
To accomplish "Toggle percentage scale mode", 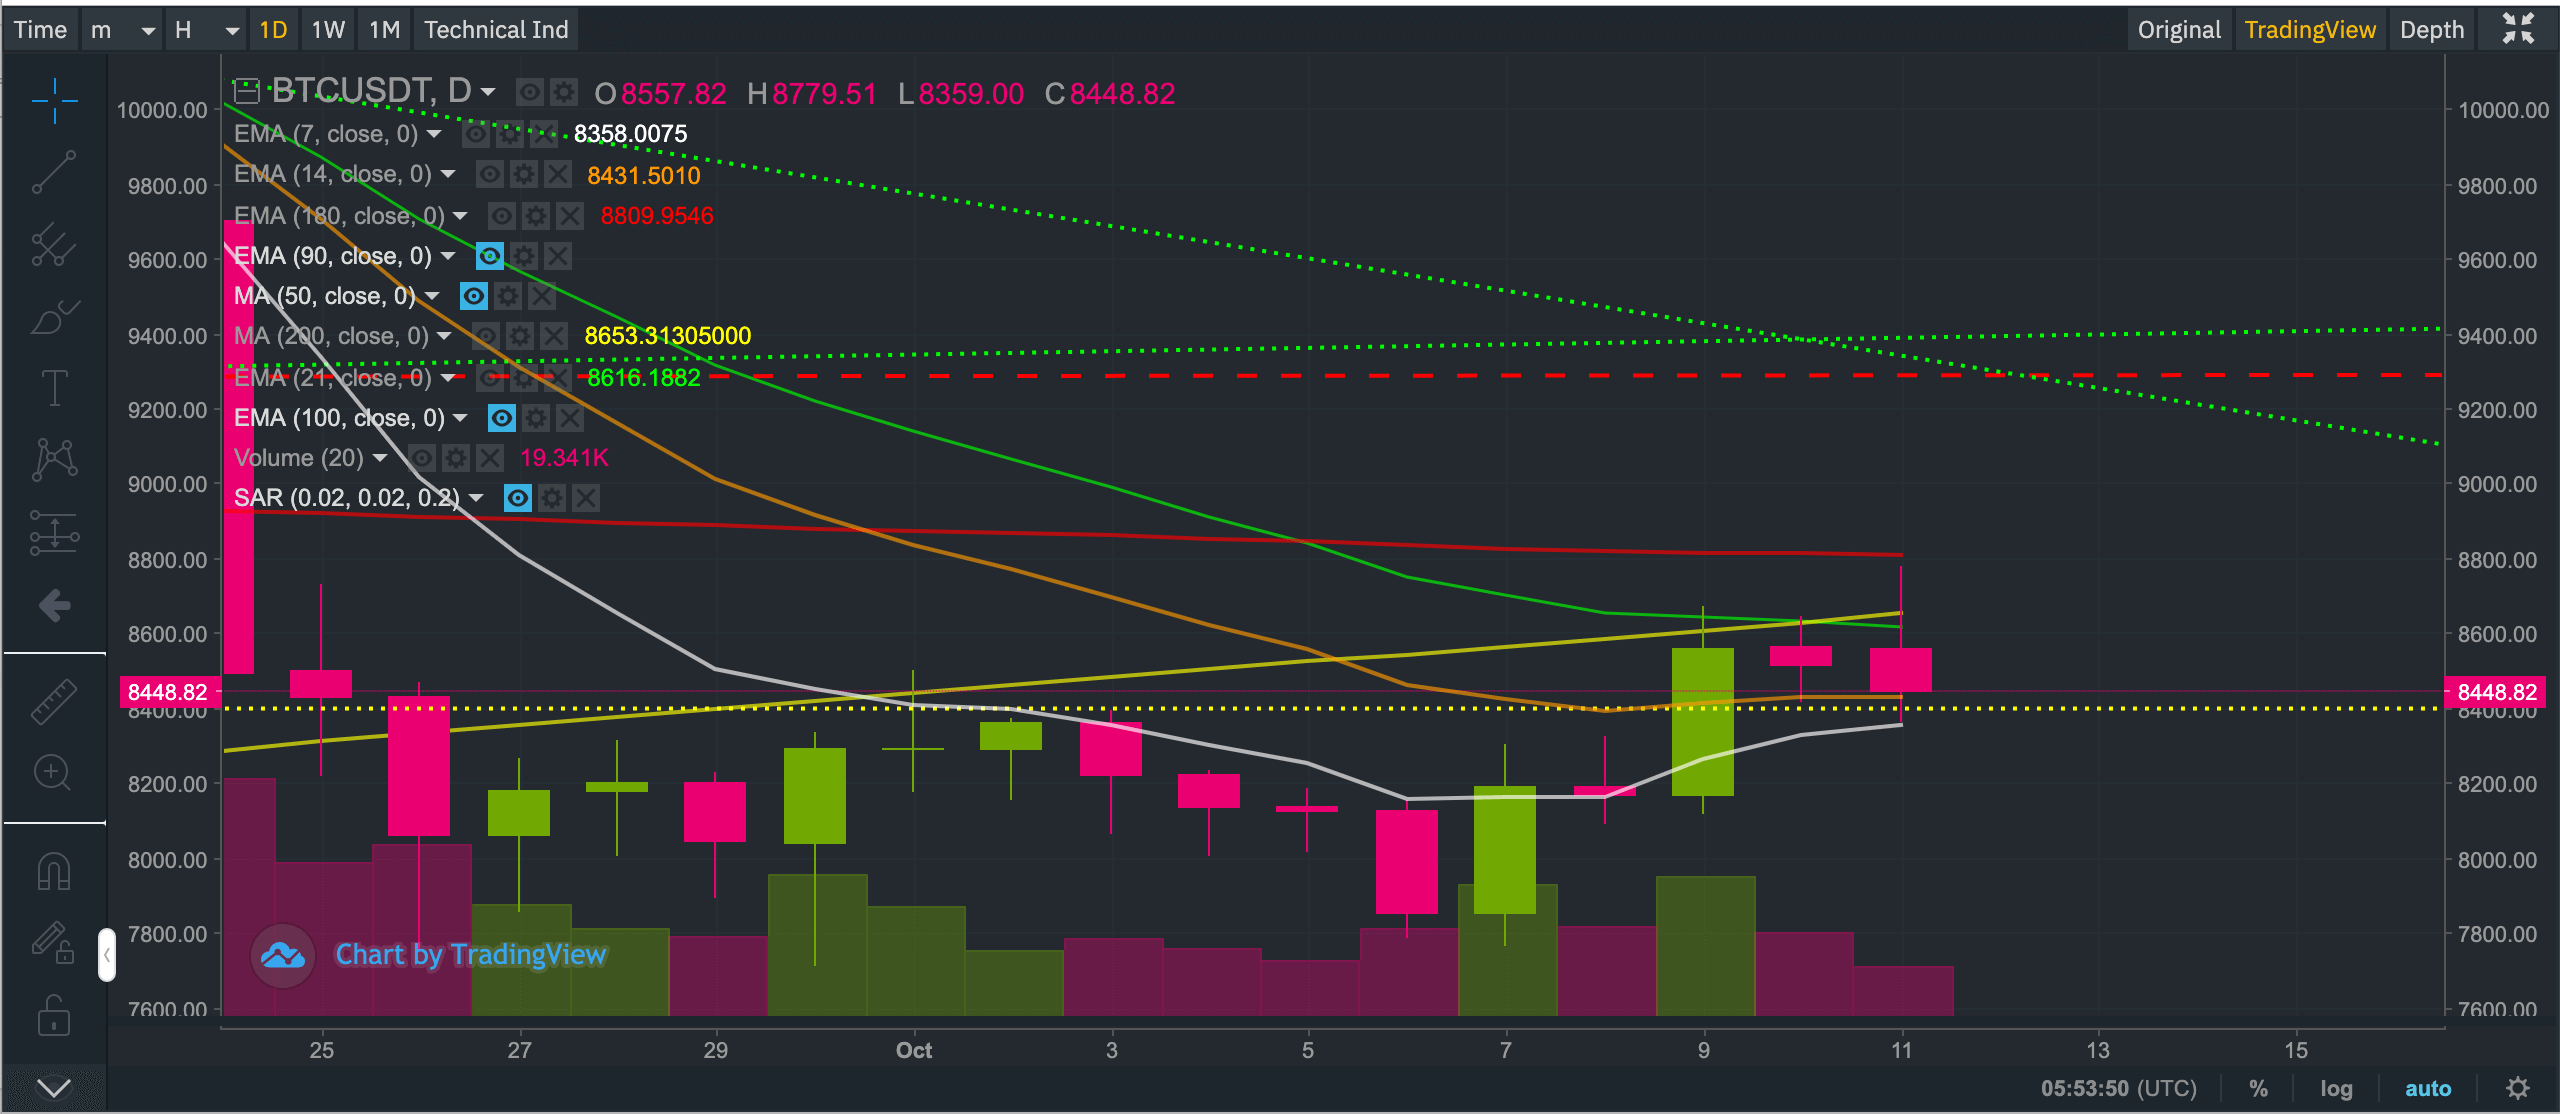I will click(2258, 1088).
